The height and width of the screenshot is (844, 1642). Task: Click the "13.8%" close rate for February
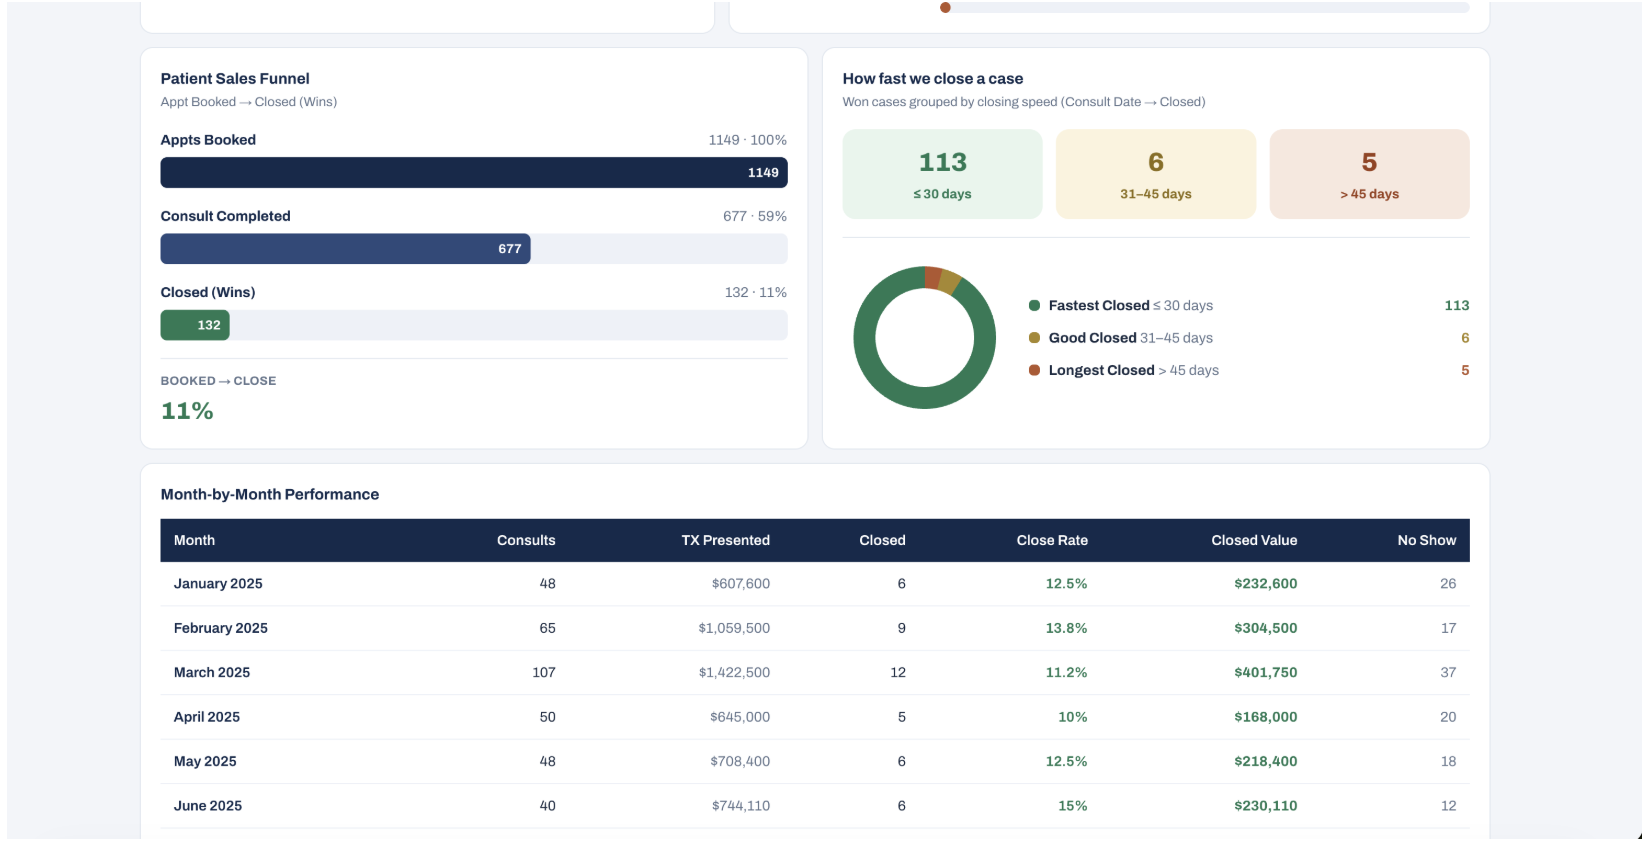tap(1067, 628)
